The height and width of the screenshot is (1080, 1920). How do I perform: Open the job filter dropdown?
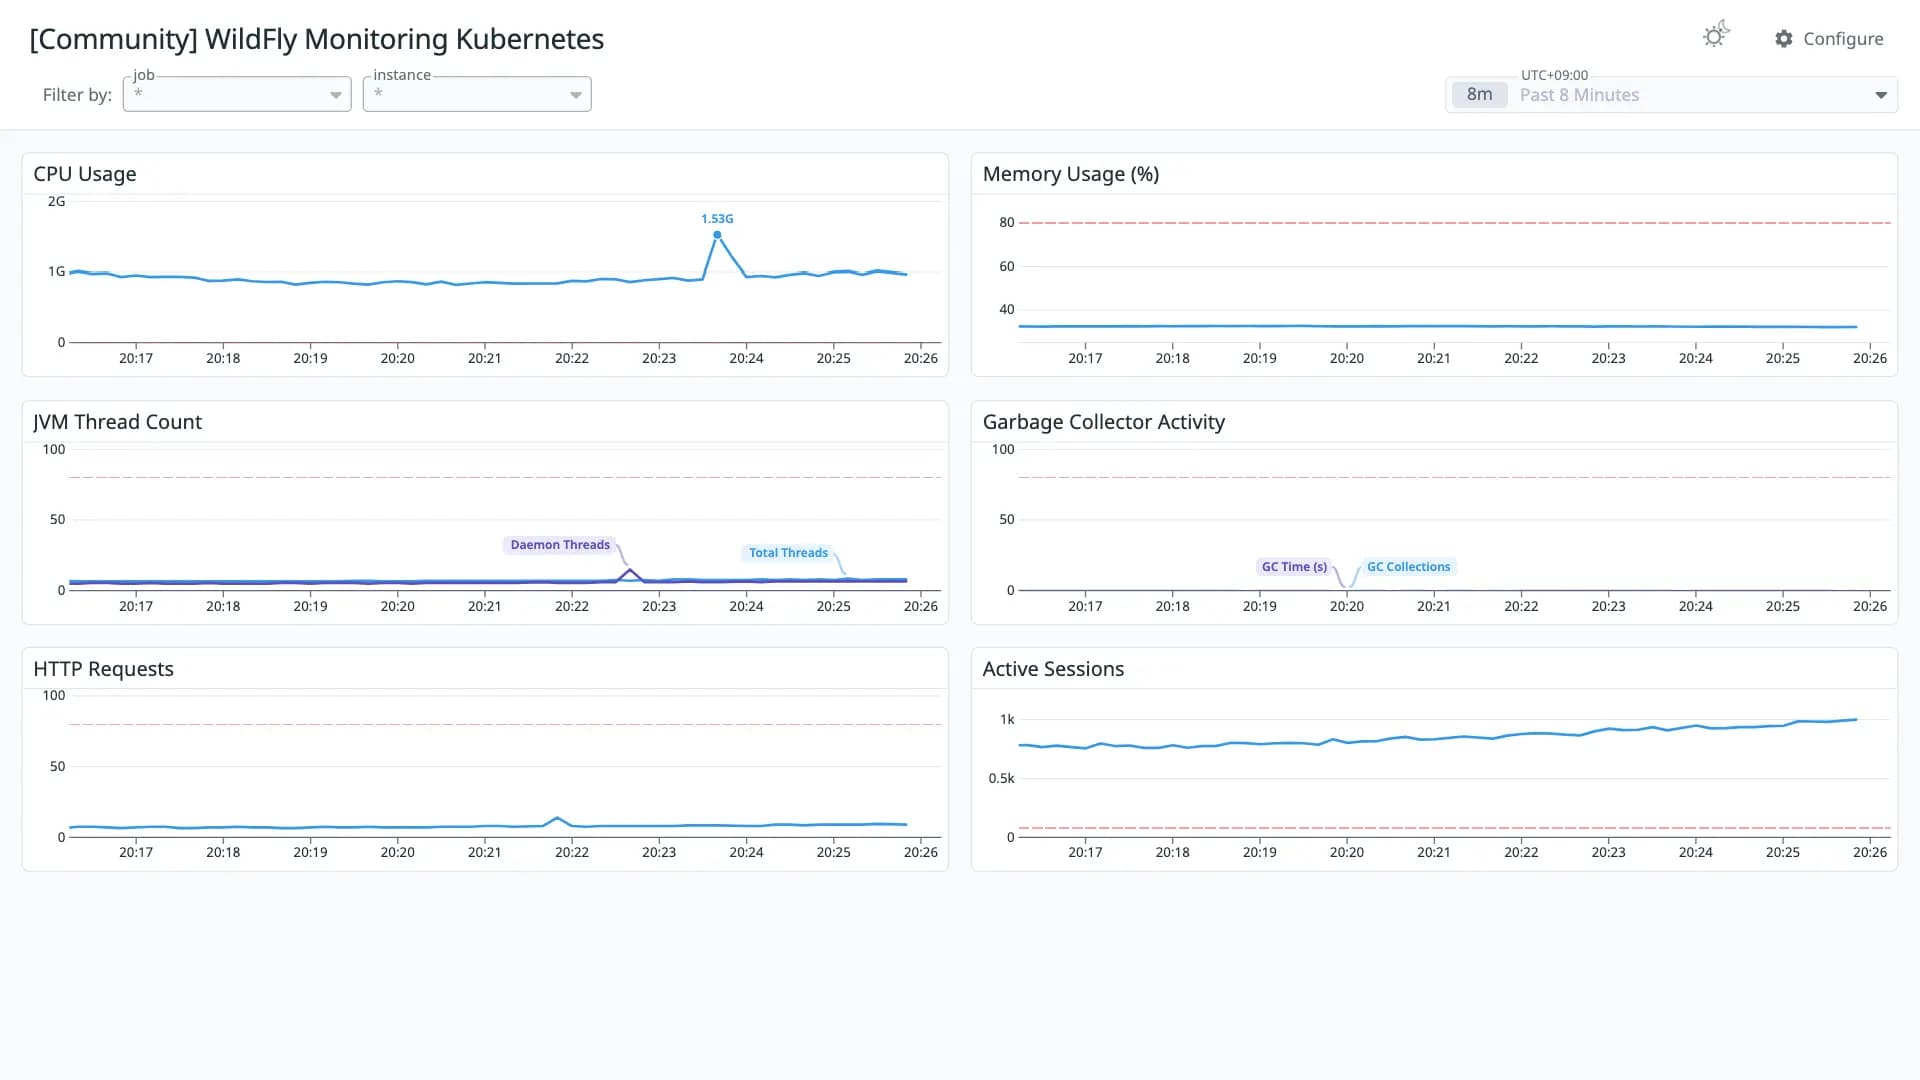click(237, 94)
